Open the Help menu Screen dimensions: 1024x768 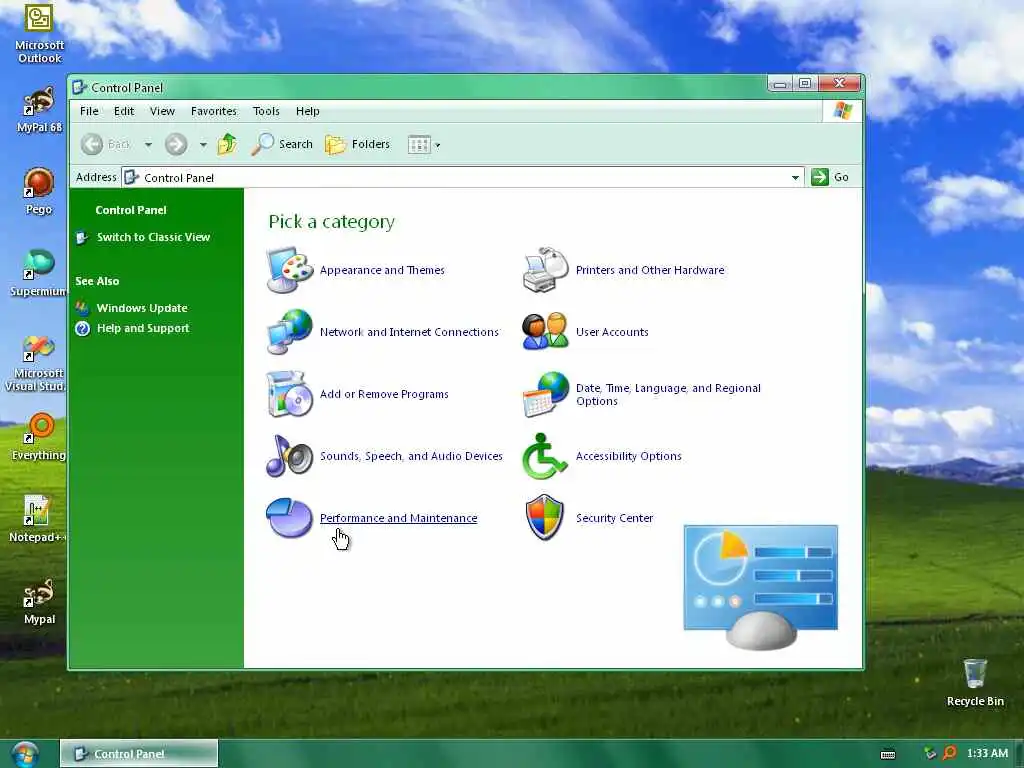click(308, 111)
